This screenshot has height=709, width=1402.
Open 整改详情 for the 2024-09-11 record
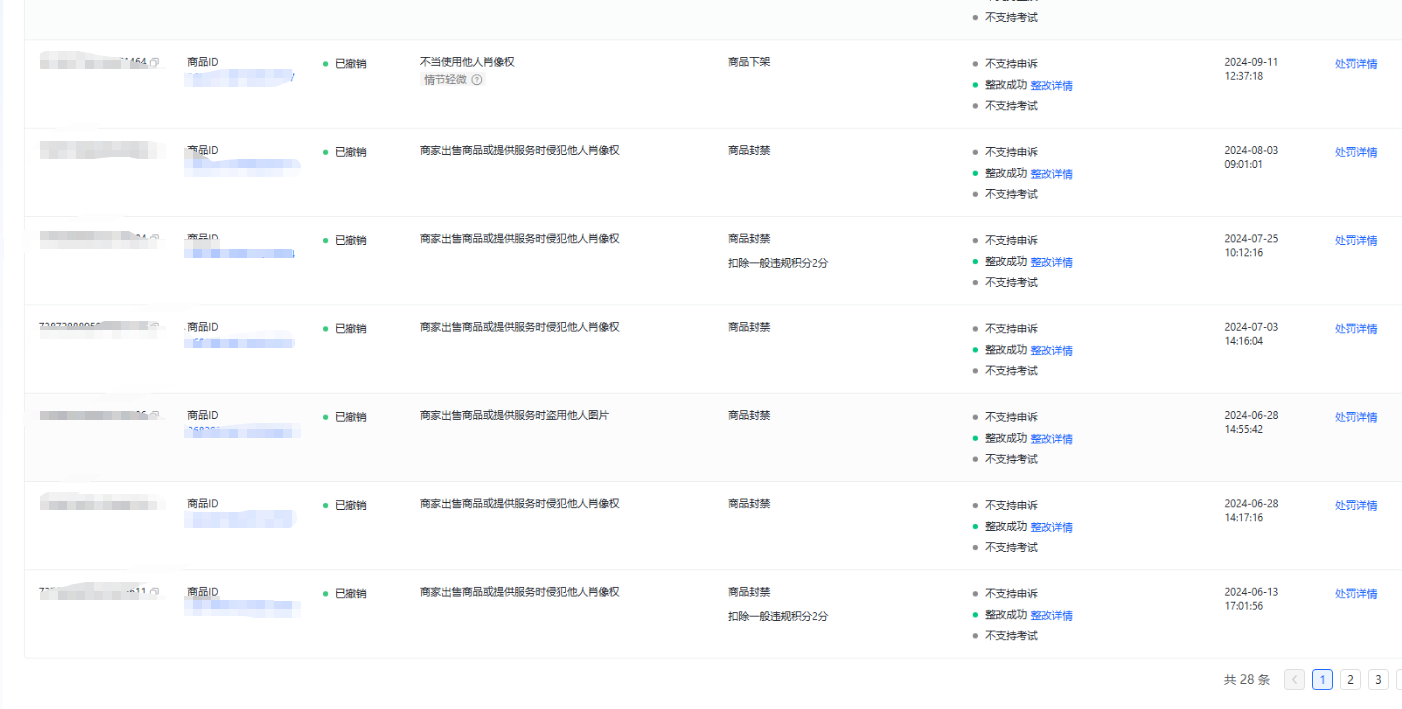pyautogui.click(x=1051, y=85)
